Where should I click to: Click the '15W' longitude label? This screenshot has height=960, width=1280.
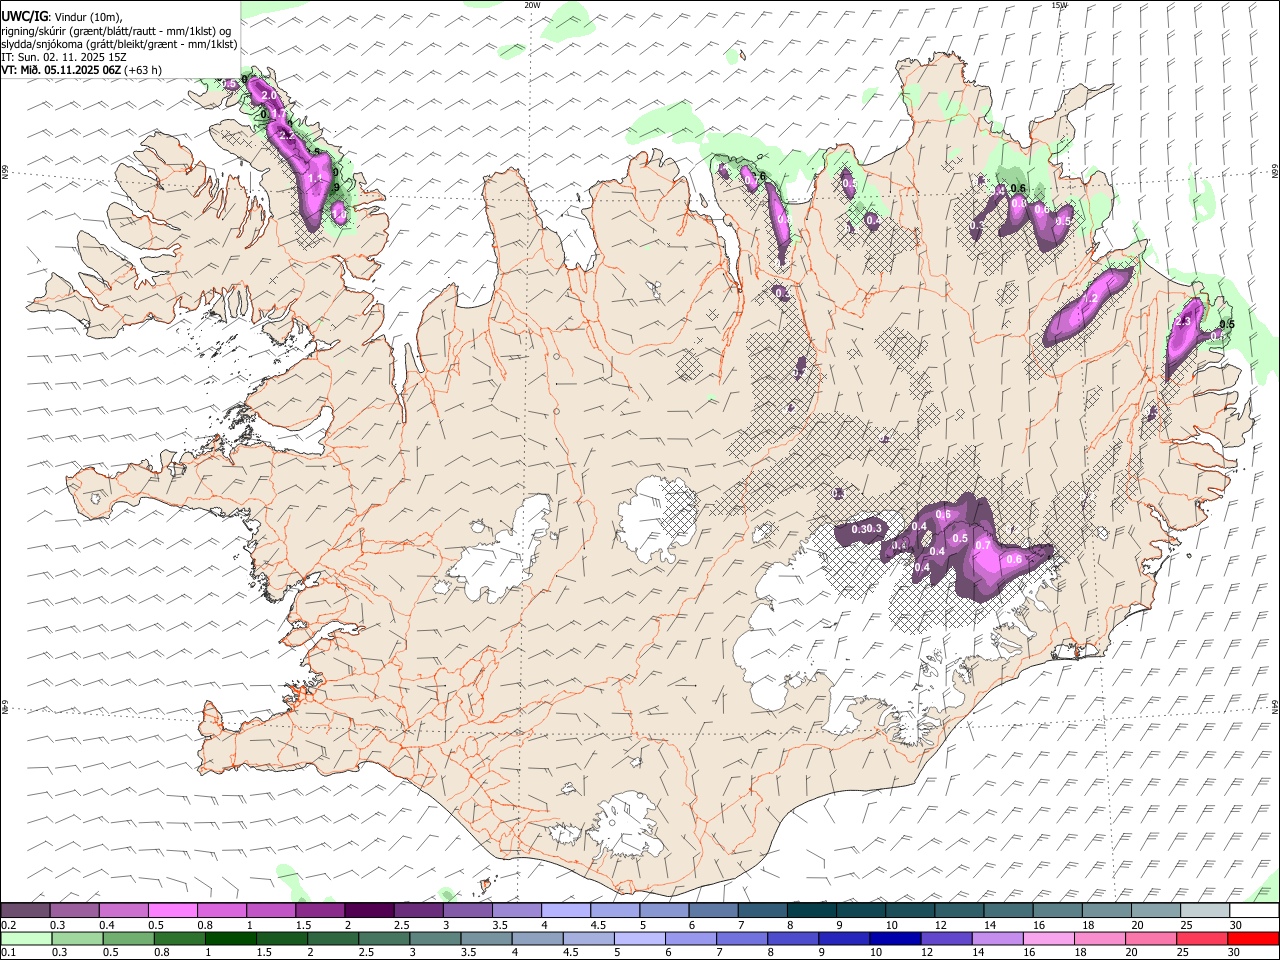[1060, 5]
